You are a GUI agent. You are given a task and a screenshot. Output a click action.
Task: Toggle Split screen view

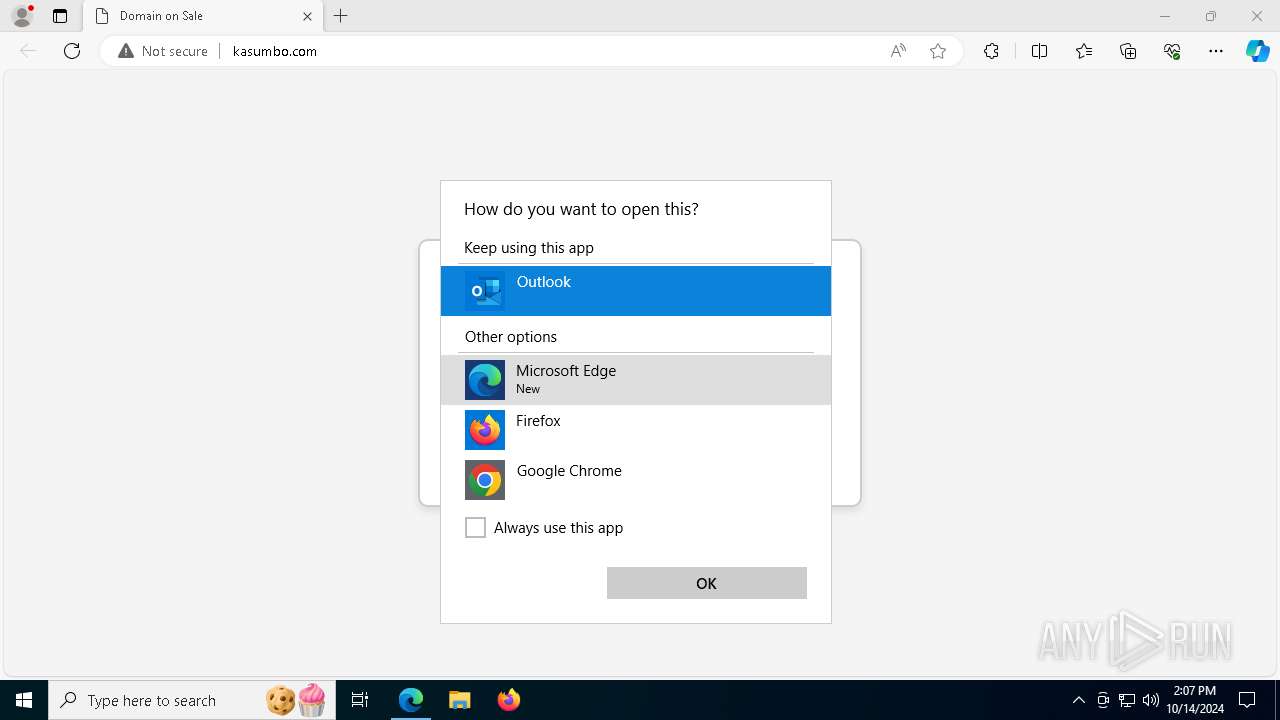[1039, 51]
